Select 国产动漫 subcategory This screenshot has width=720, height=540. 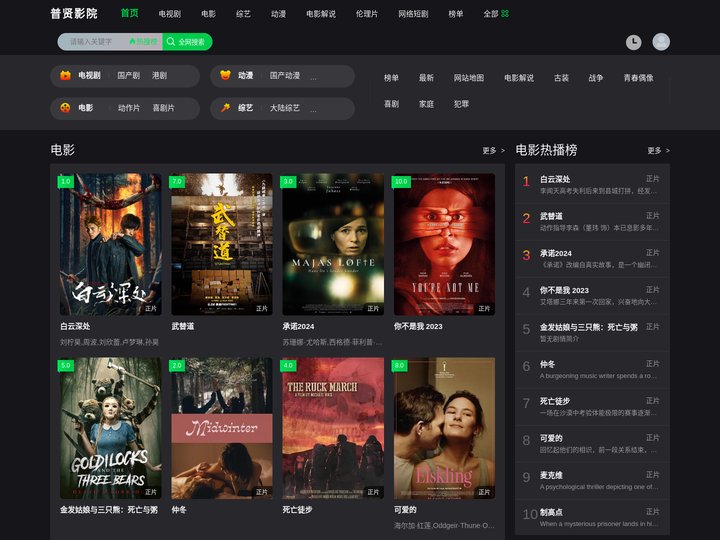285,75
